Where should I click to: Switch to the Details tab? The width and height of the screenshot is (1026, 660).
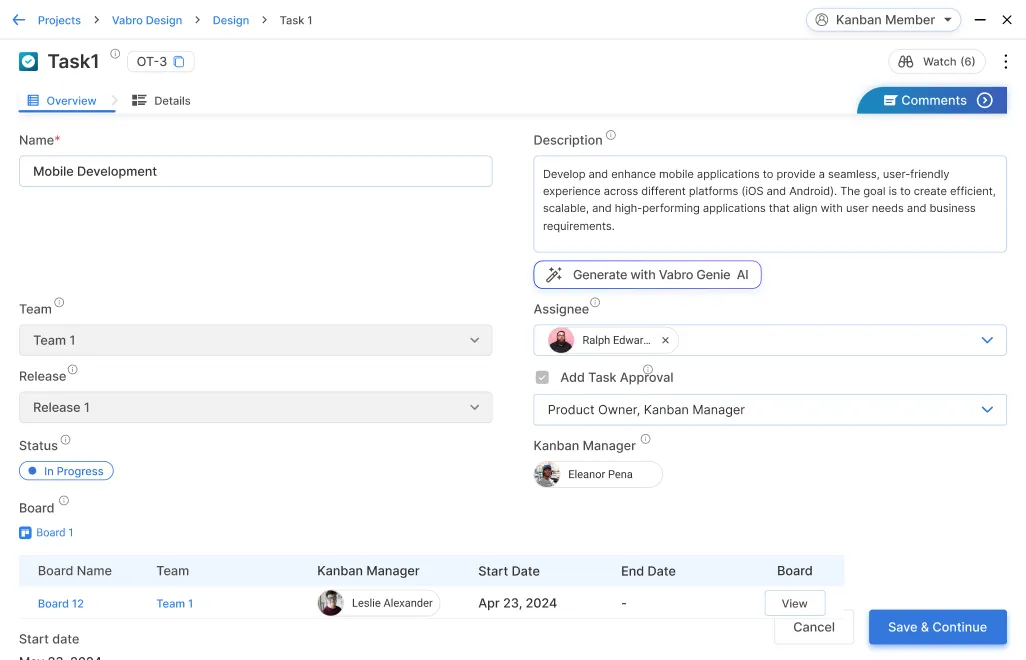tap(161, 101)
